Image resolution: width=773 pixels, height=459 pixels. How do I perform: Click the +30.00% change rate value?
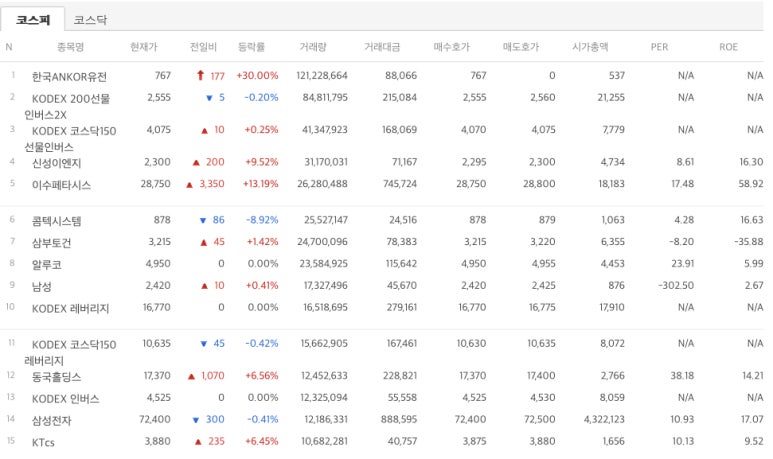pyautogui.click(x=257, y=75)
